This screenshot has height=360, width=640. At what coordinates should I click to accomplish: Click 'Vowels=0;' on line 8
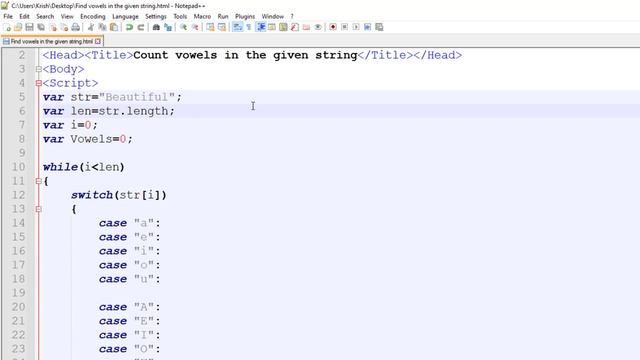pyautogui.click(x=101, y=139)
